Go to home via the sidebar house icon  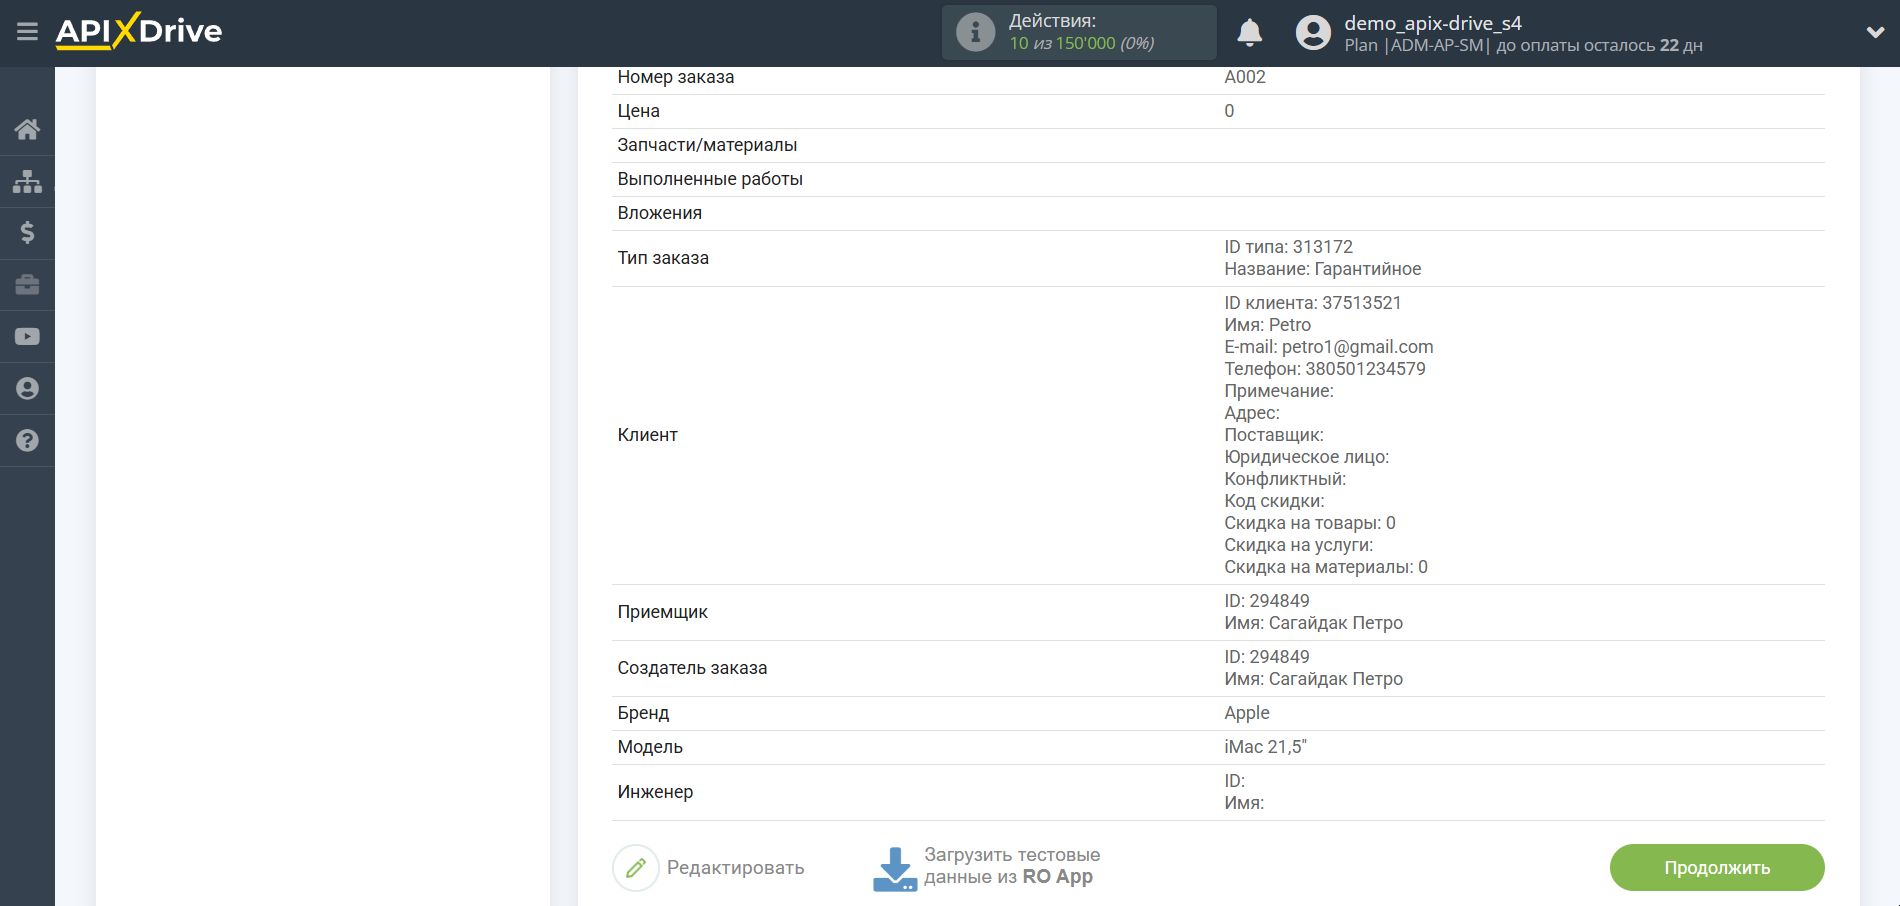click(x=27, y=129)
